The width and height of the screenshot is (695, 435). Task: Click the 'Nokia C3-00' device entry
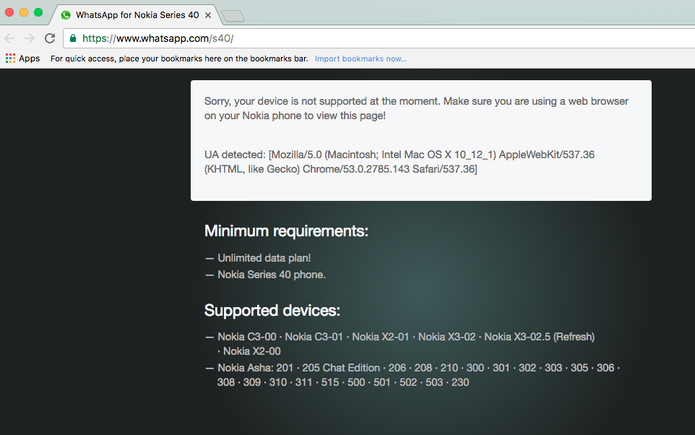pos(247,337)
